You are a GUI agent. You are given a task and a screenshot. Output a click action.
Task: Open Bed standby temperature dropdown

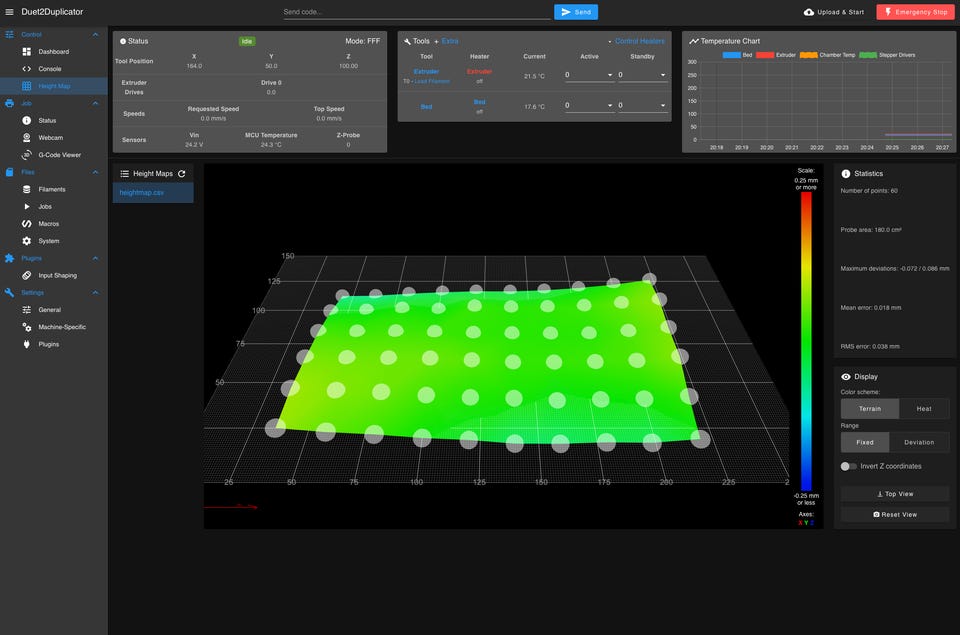pos(642,105)
